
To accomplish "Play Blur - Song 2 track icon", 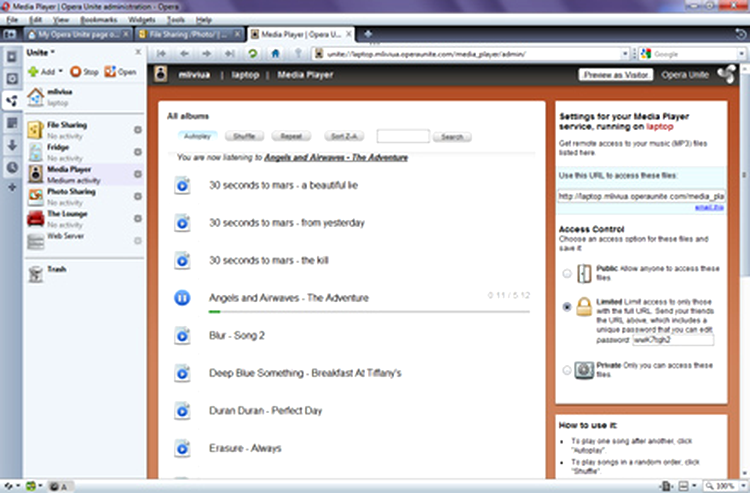I will [182, 336].
